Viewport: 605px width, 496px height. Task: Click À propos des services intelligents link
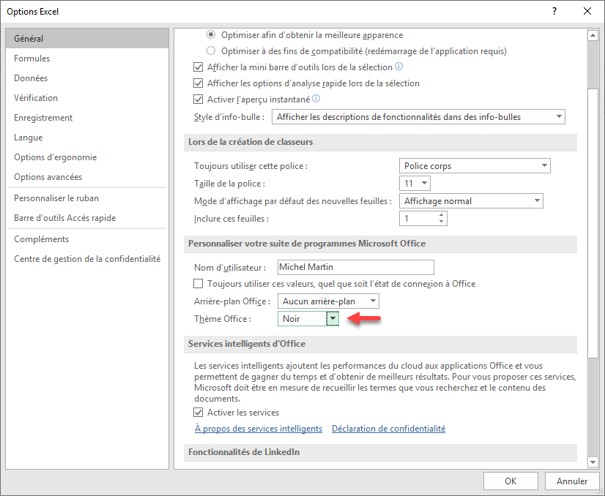point(258,429)
